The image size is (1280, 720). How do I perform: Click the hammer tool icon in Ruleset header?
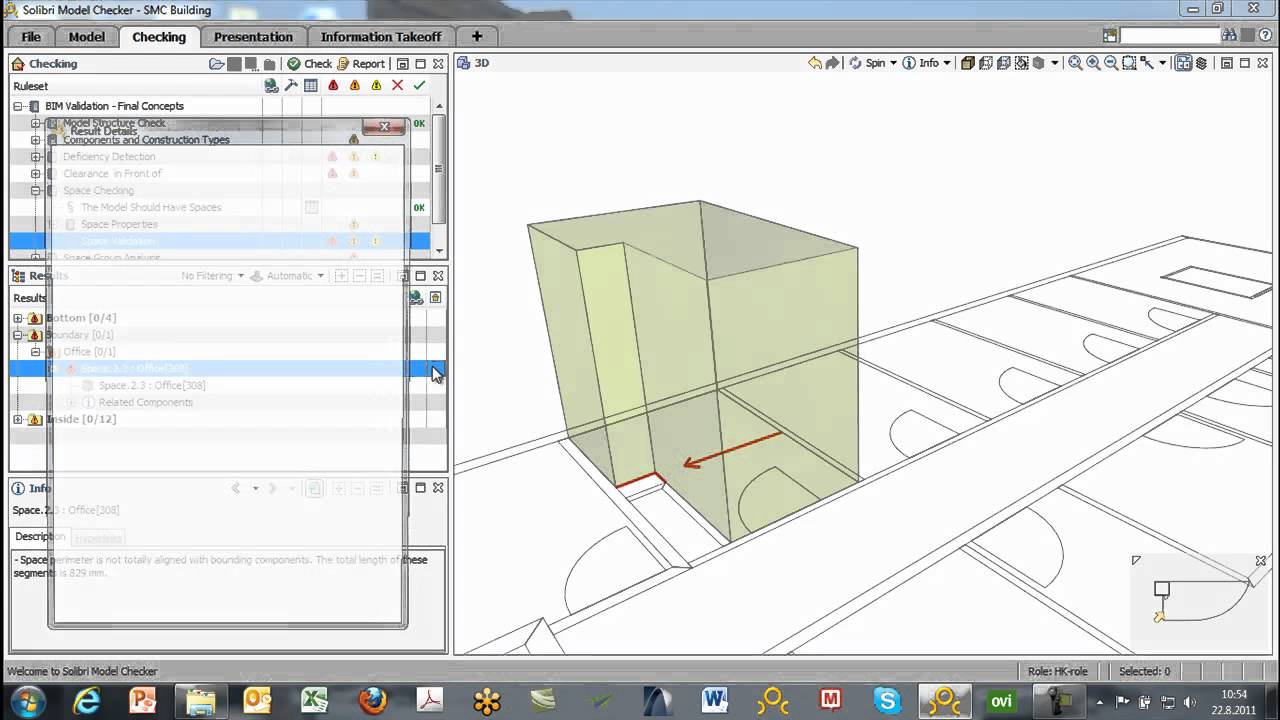click(291, 86)
